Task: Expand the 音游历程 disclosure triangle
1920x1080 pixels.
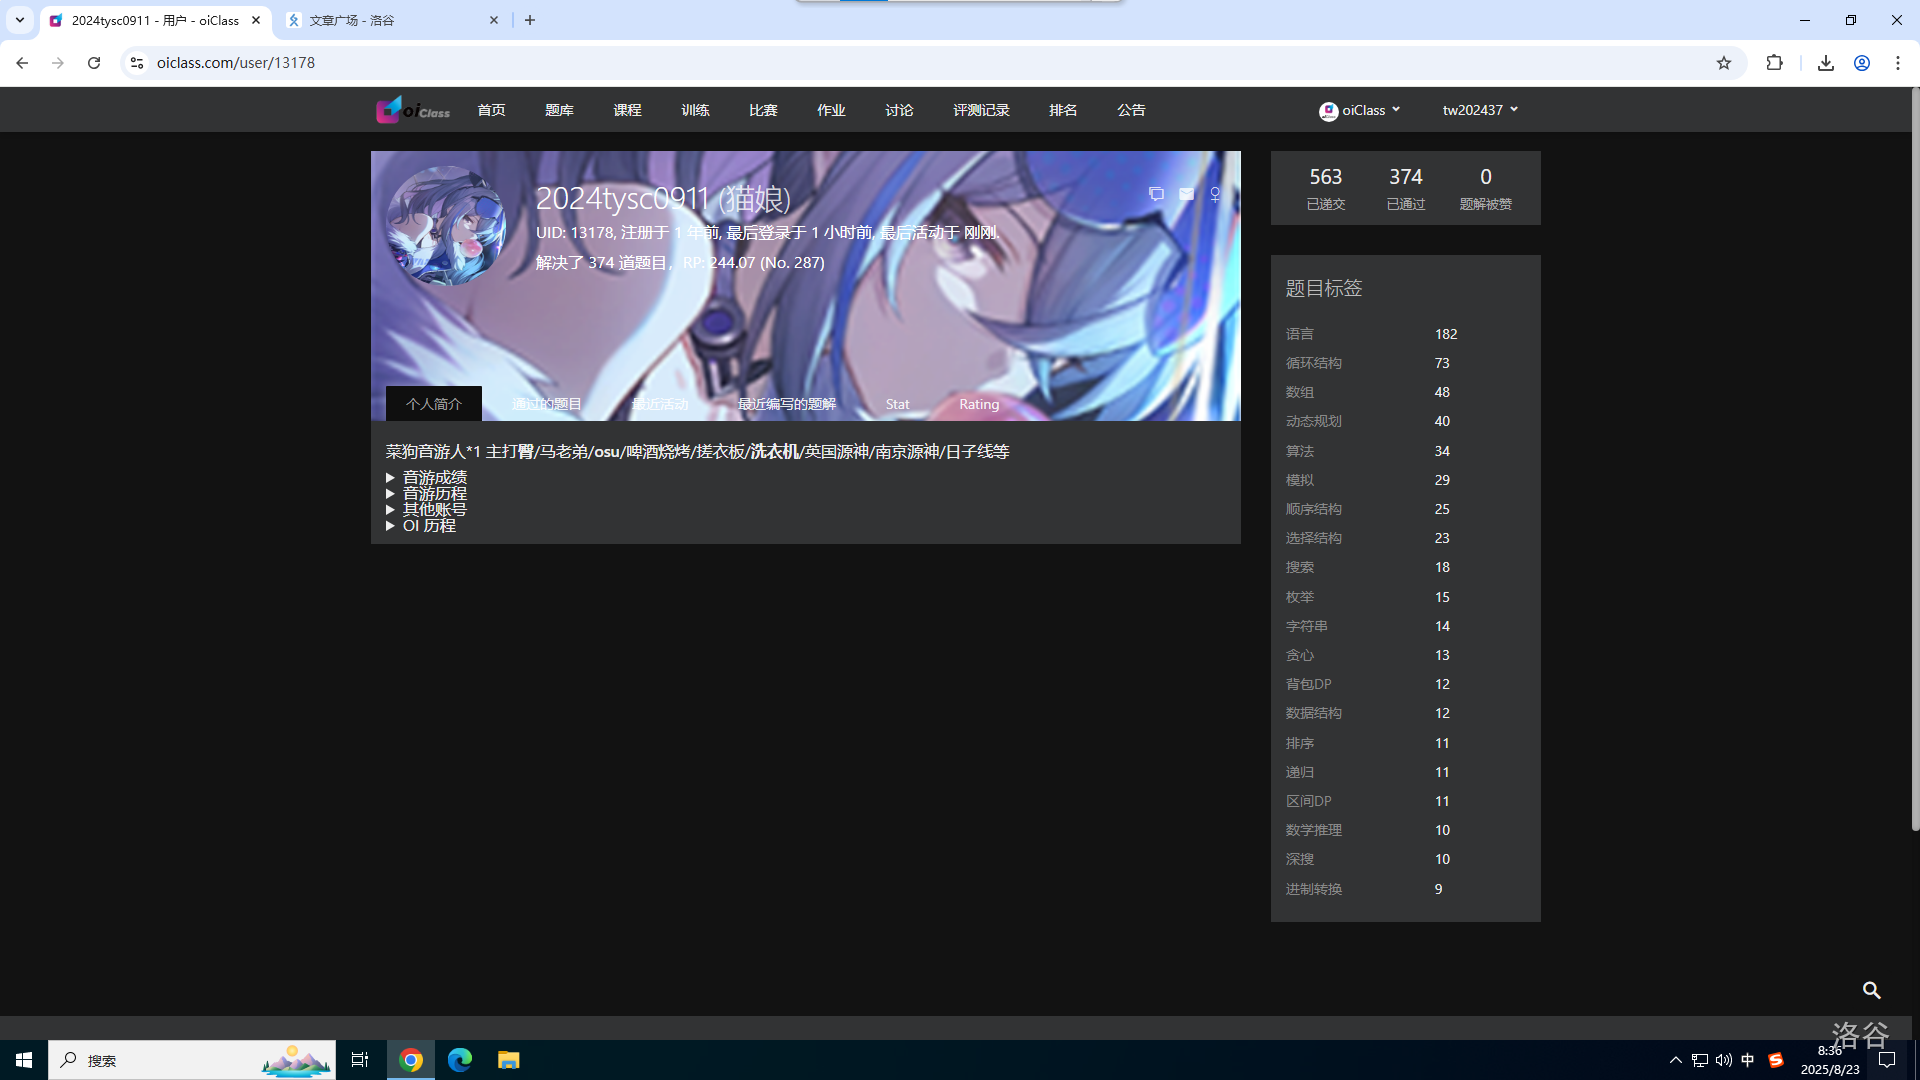Action: [x=391, y=494]
